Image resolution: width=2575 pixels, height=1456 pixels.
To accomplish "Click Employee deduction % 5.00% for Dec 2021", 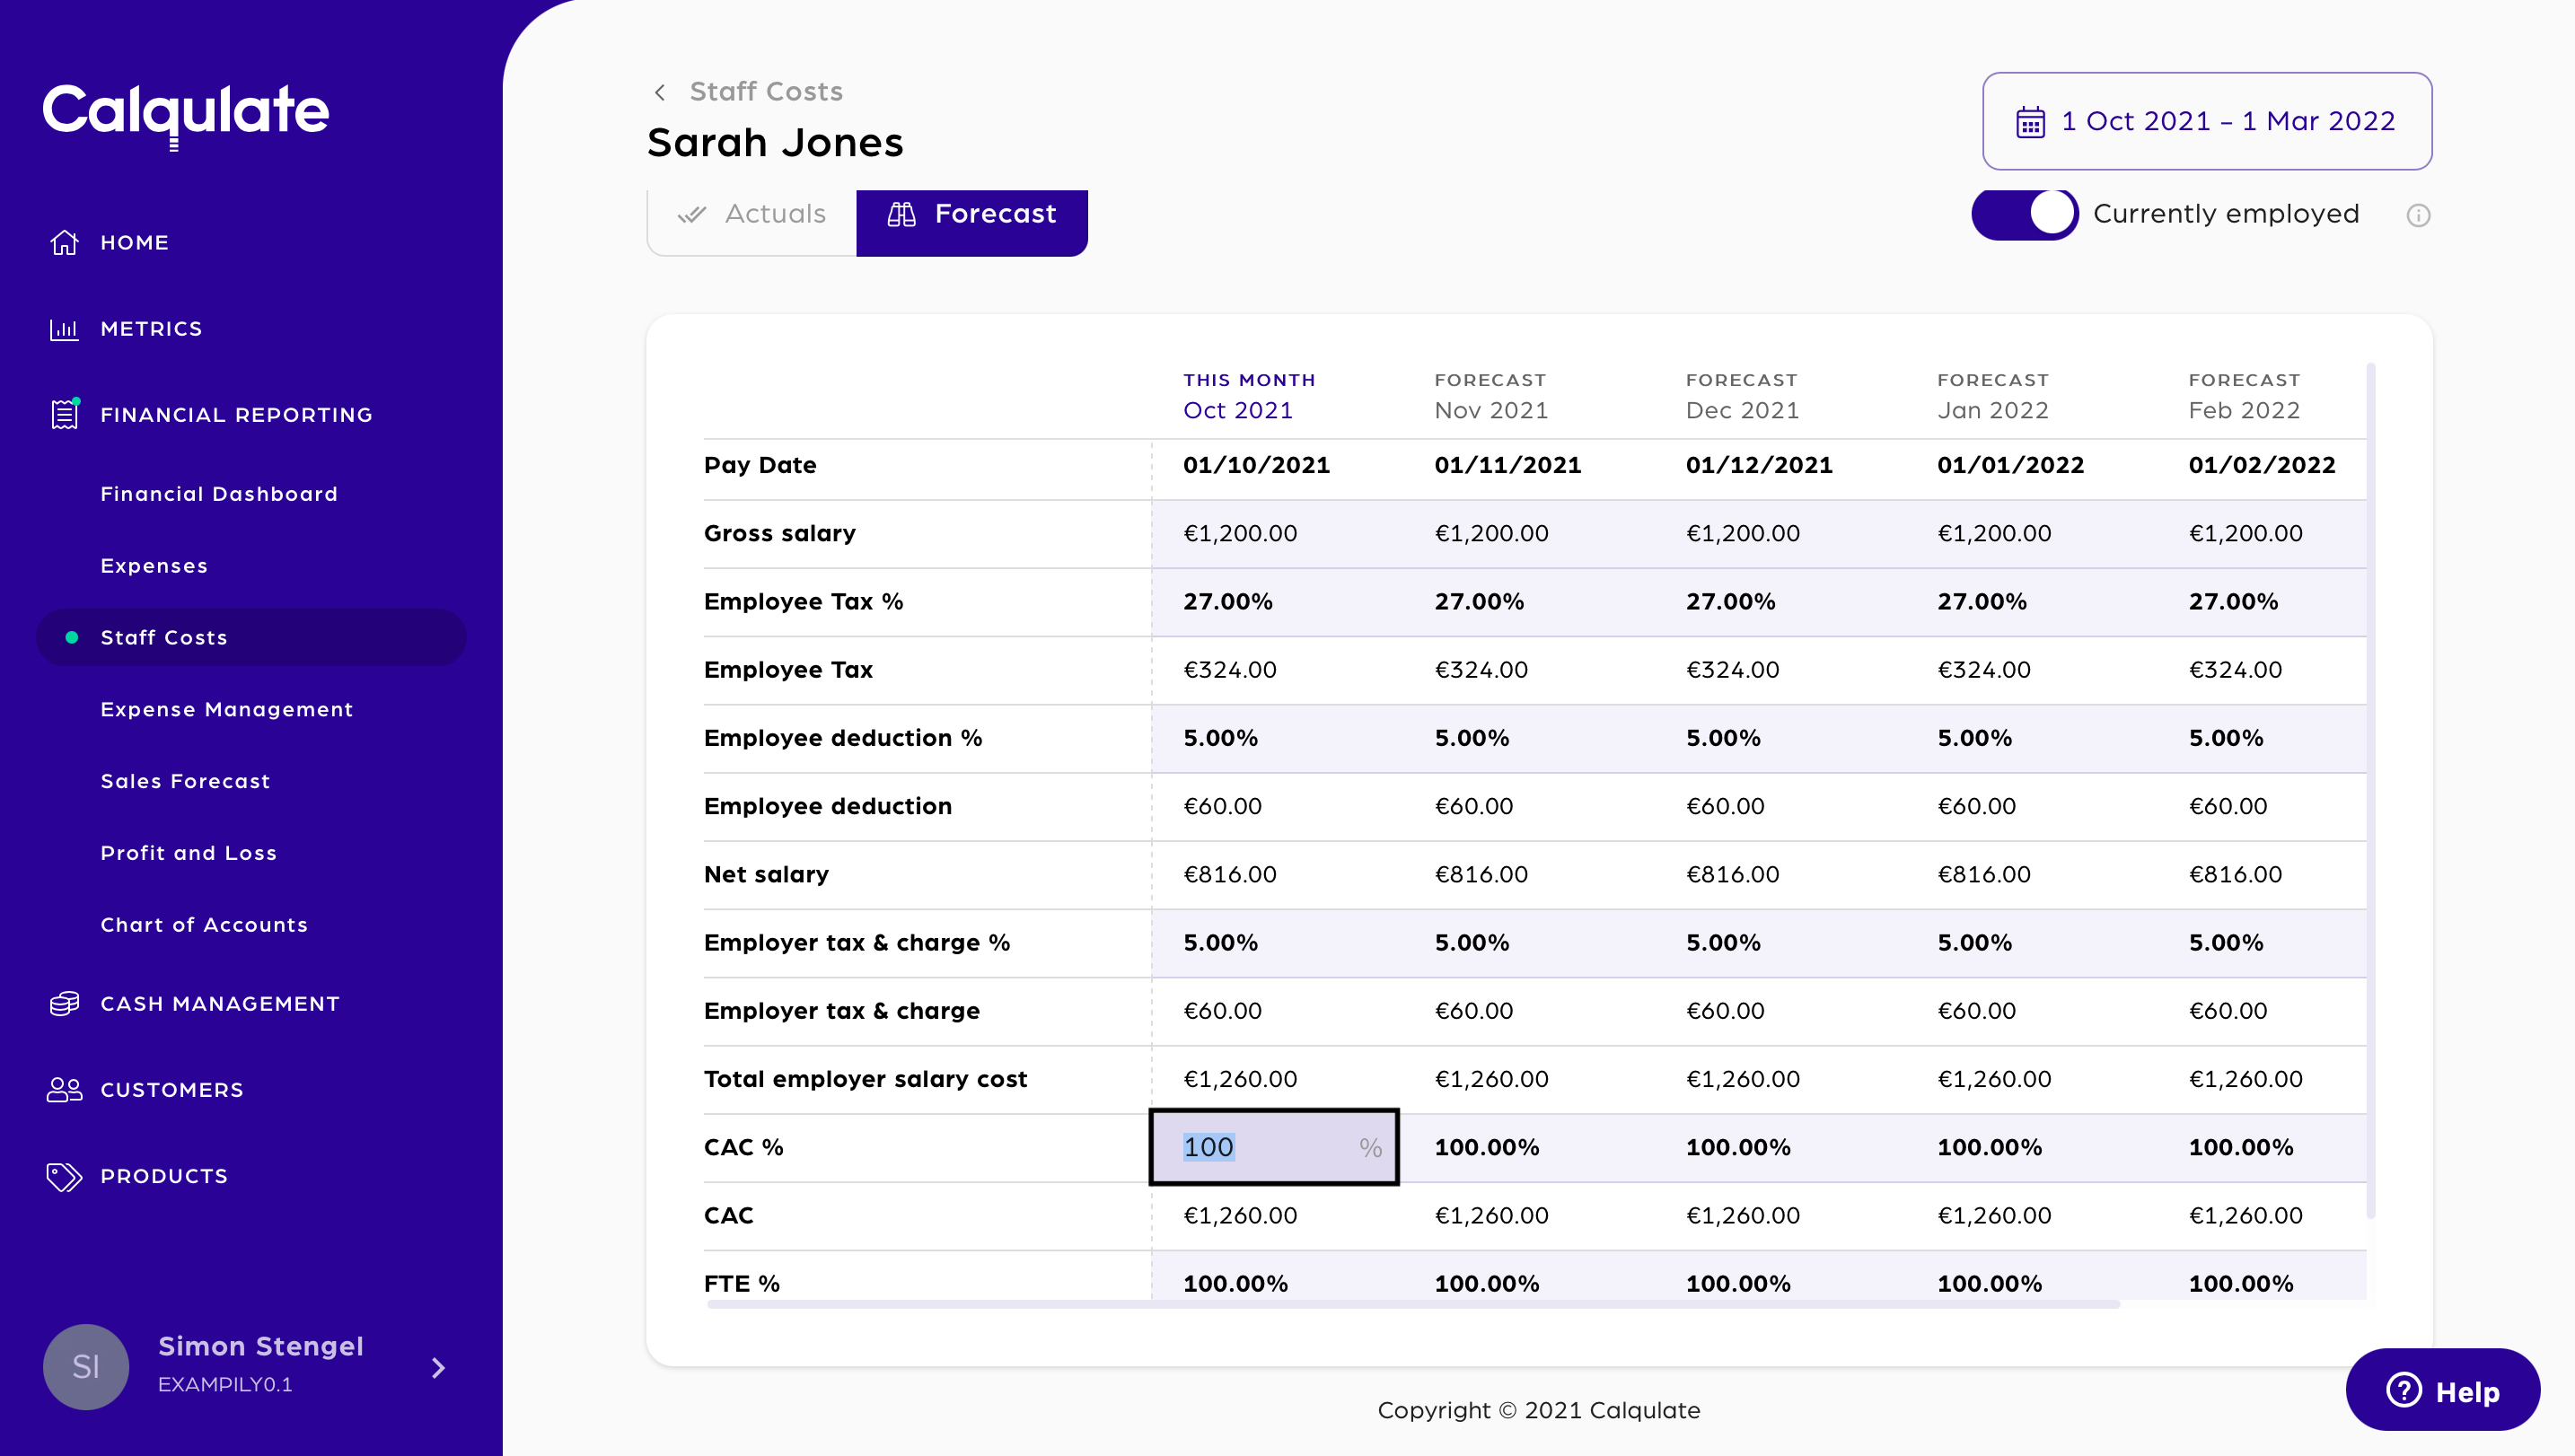I will pyautogui.click(x=1723, y=738).
